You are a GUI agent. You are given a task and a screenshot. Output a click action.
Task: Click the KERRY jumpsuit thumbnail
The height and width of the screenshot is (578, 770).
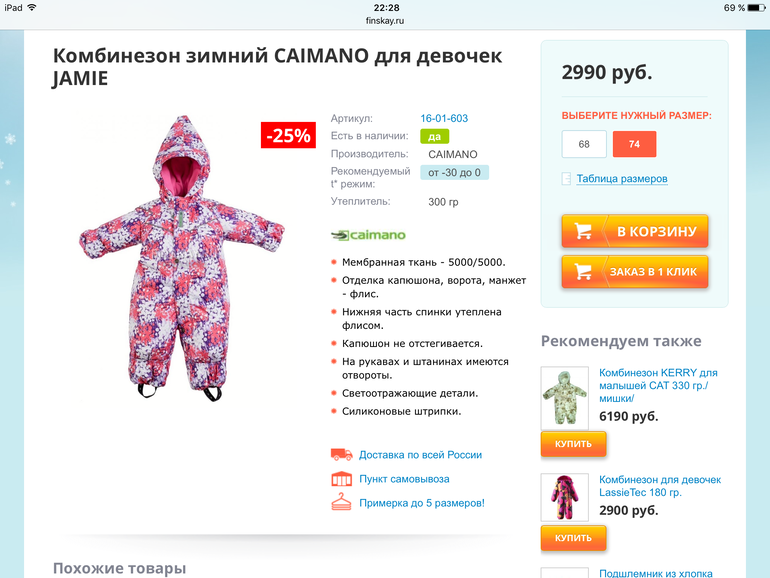(565, 398)
